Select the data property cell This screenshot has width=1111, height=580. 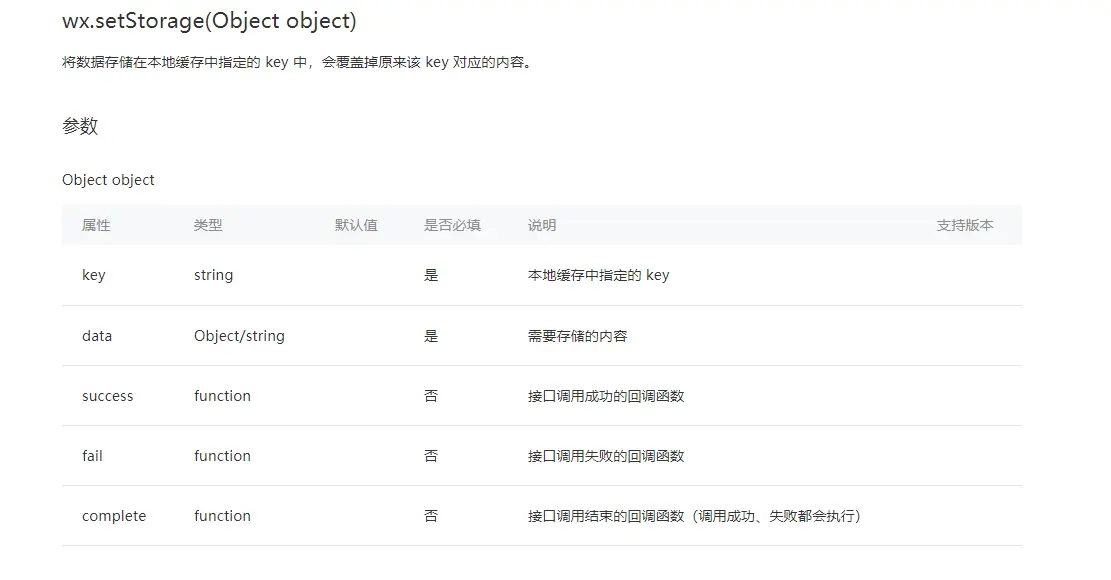pyautogui.click(x=97, y=336)
